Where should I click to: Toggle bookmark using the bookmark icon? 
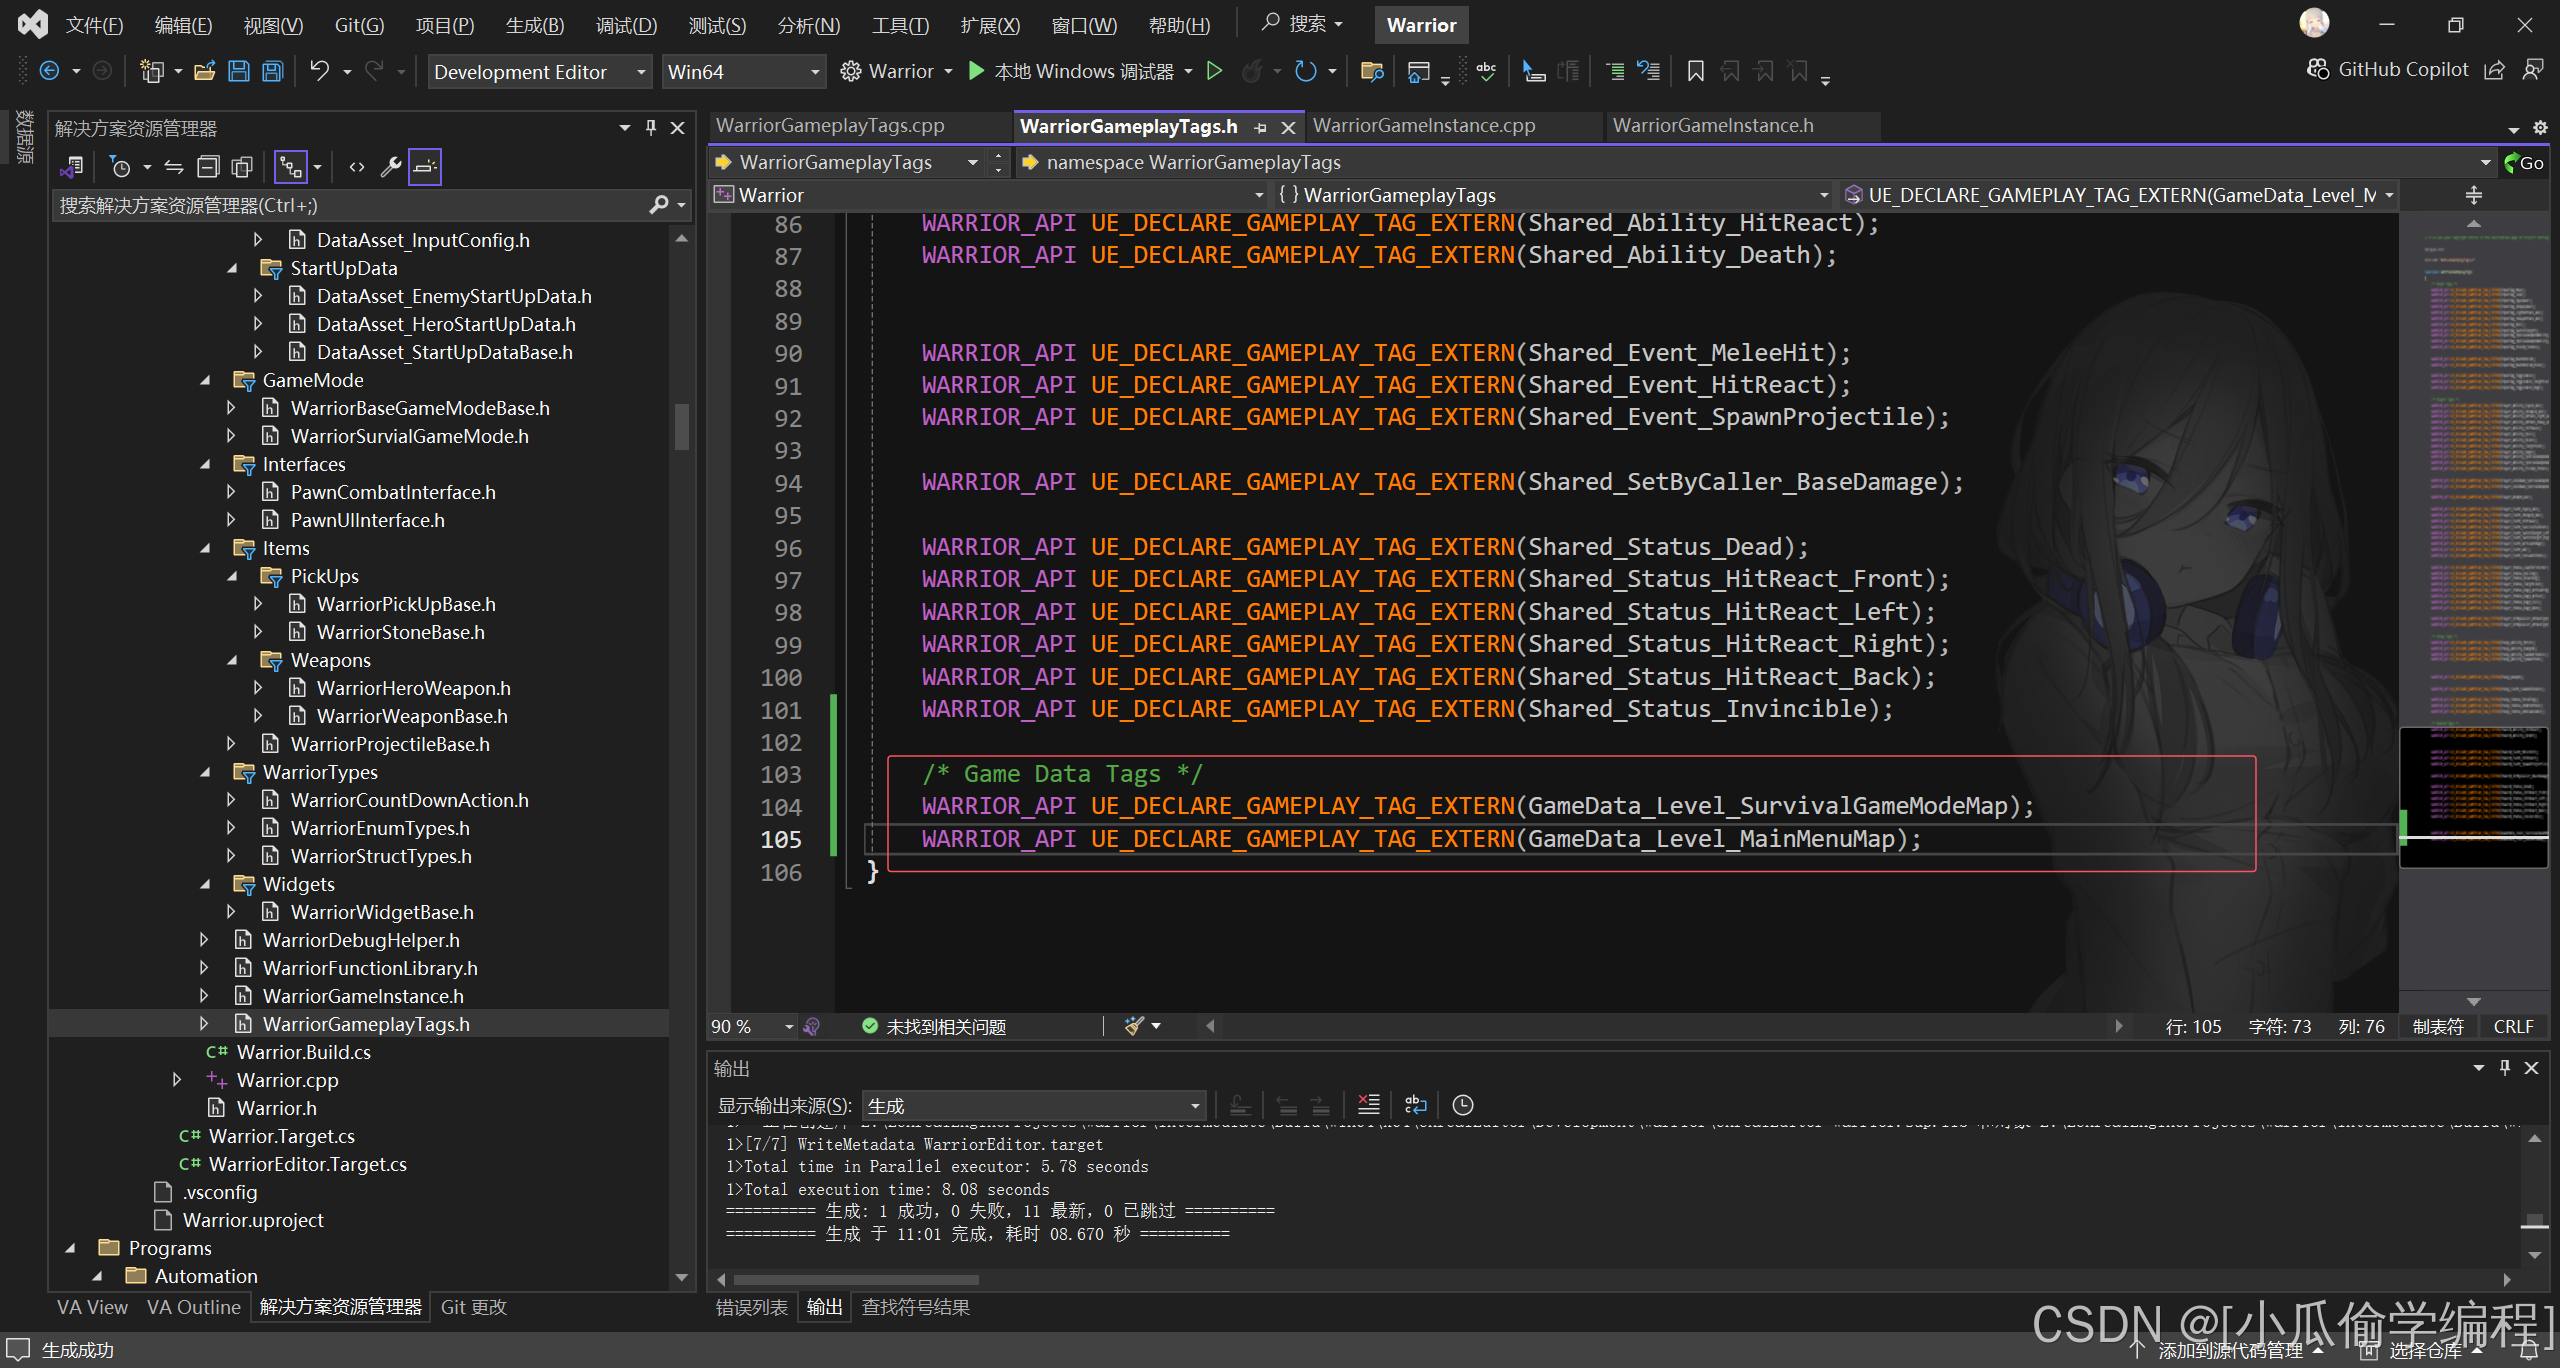1695,71
